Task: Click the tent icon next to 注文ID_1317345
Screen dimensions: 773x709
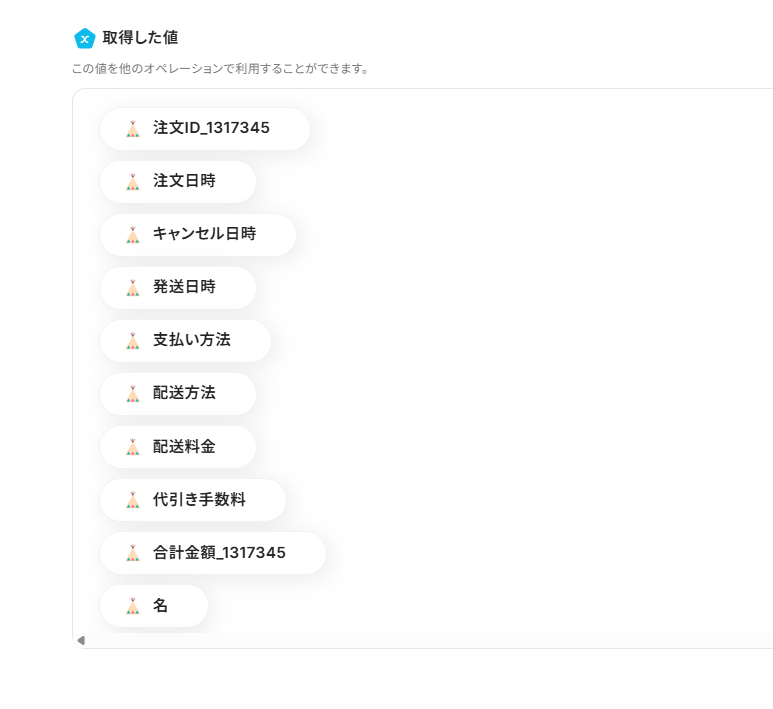Action: (132, 129)
